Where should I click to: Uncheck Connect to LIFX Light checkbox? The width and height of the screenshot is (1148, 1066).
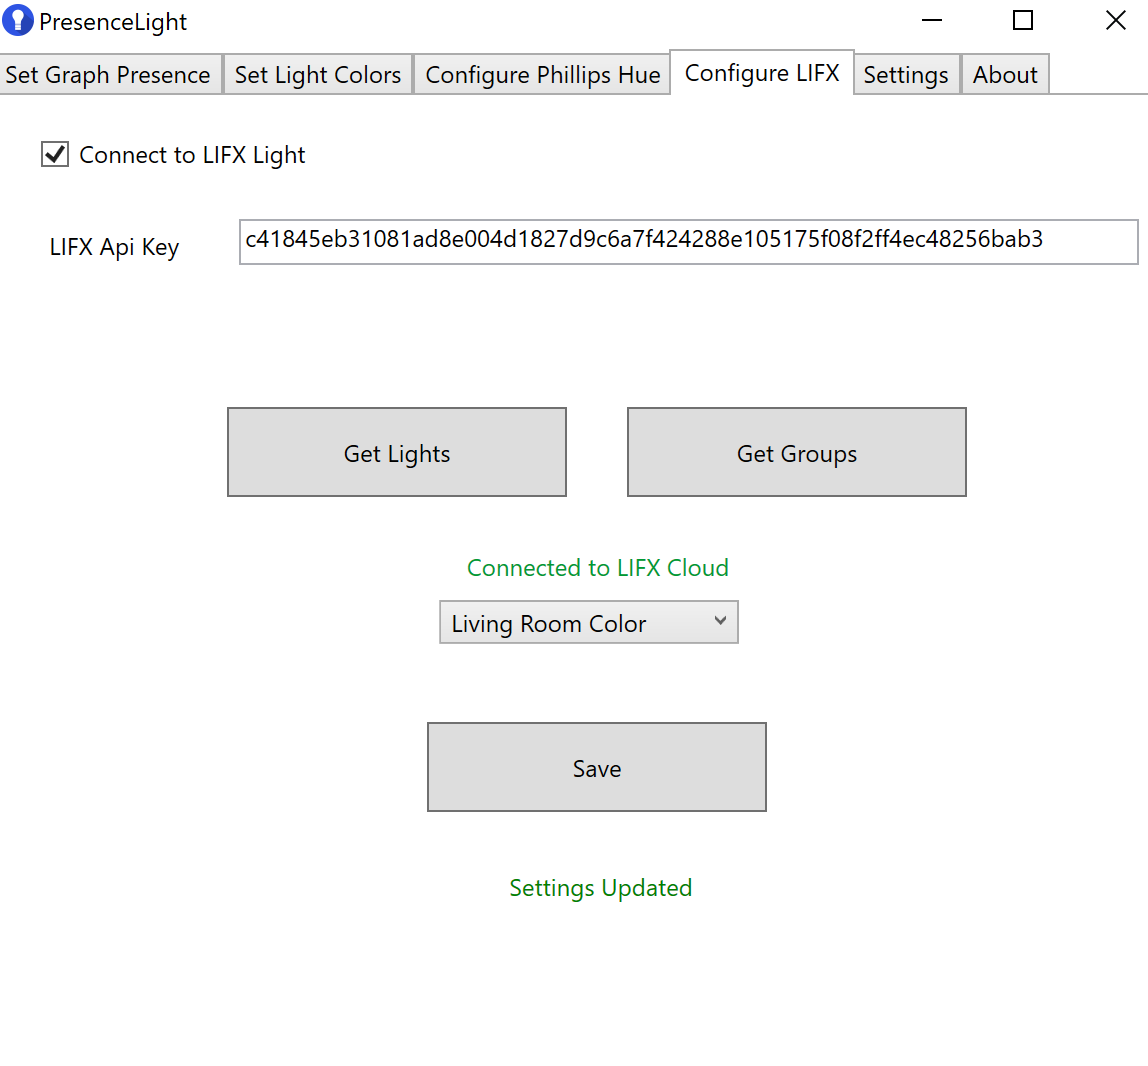pyautogui.click(x=55, y=154)
